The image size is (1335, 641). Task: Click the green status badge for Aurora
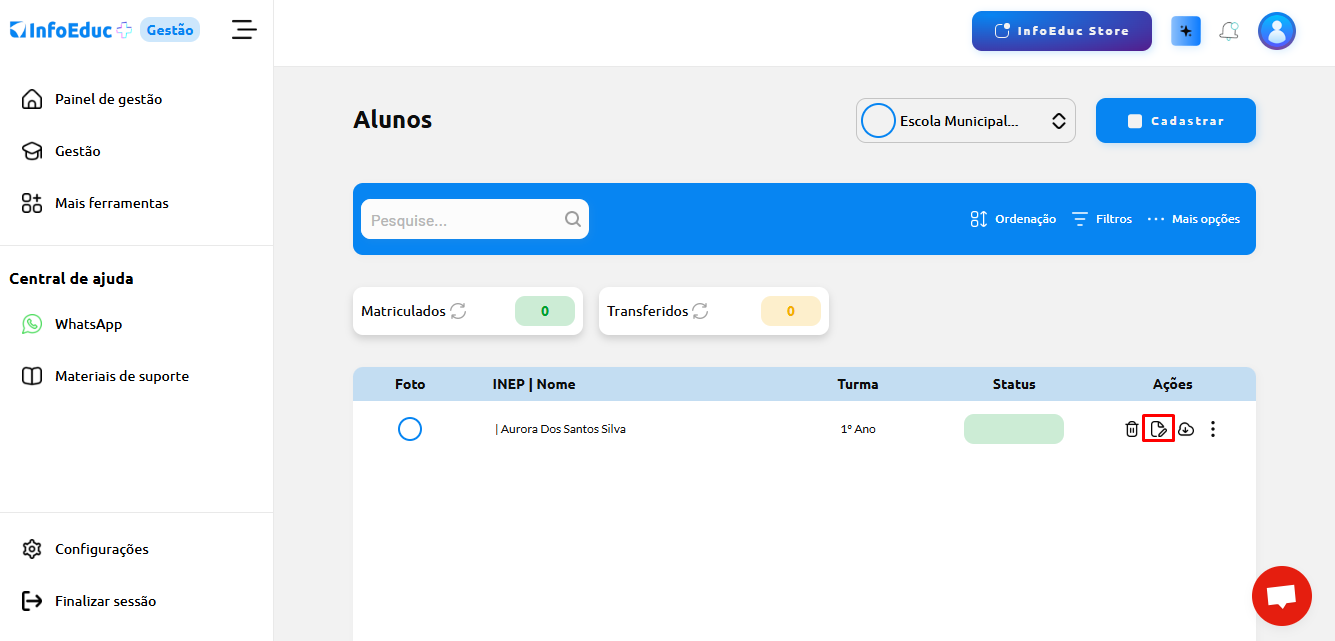(x=1014, y=429)
